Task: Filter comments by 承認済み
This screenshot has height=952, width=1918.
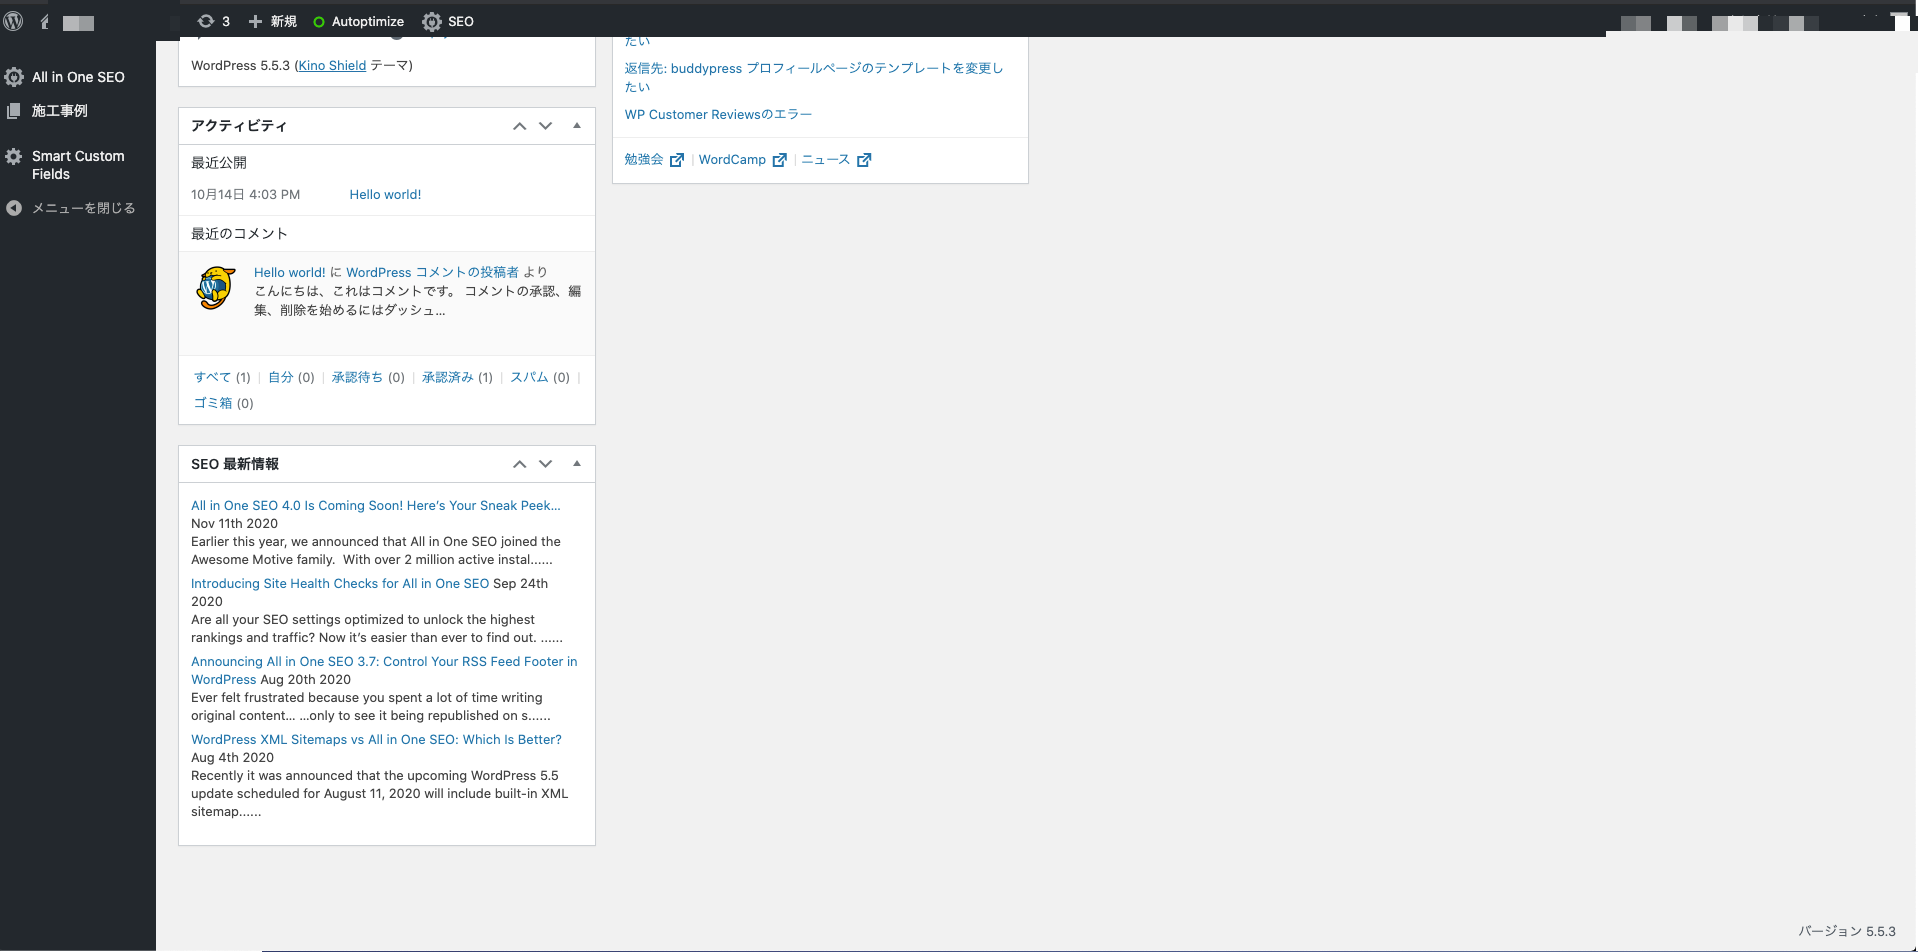Action: [x=447, y=377]
